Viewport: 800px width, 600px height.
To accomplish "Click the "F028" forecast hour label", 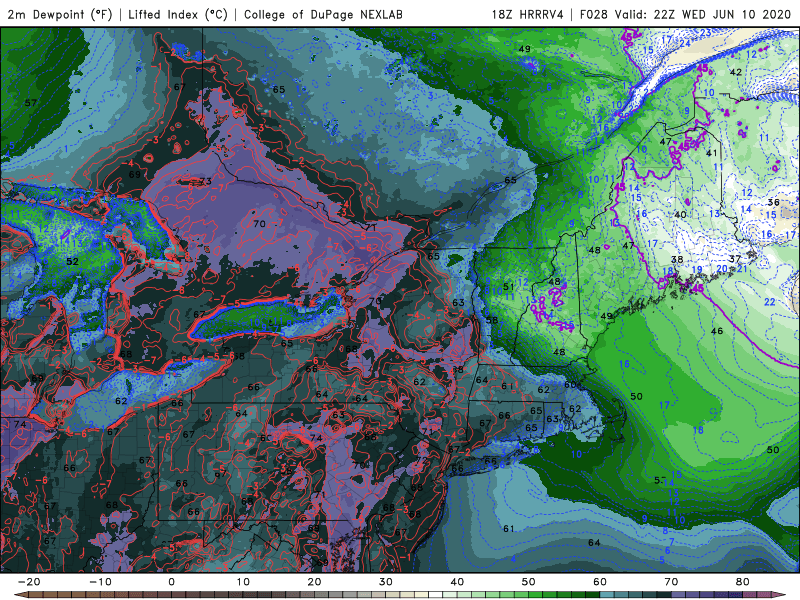I will pyautogui.click(x=594, y=14).
